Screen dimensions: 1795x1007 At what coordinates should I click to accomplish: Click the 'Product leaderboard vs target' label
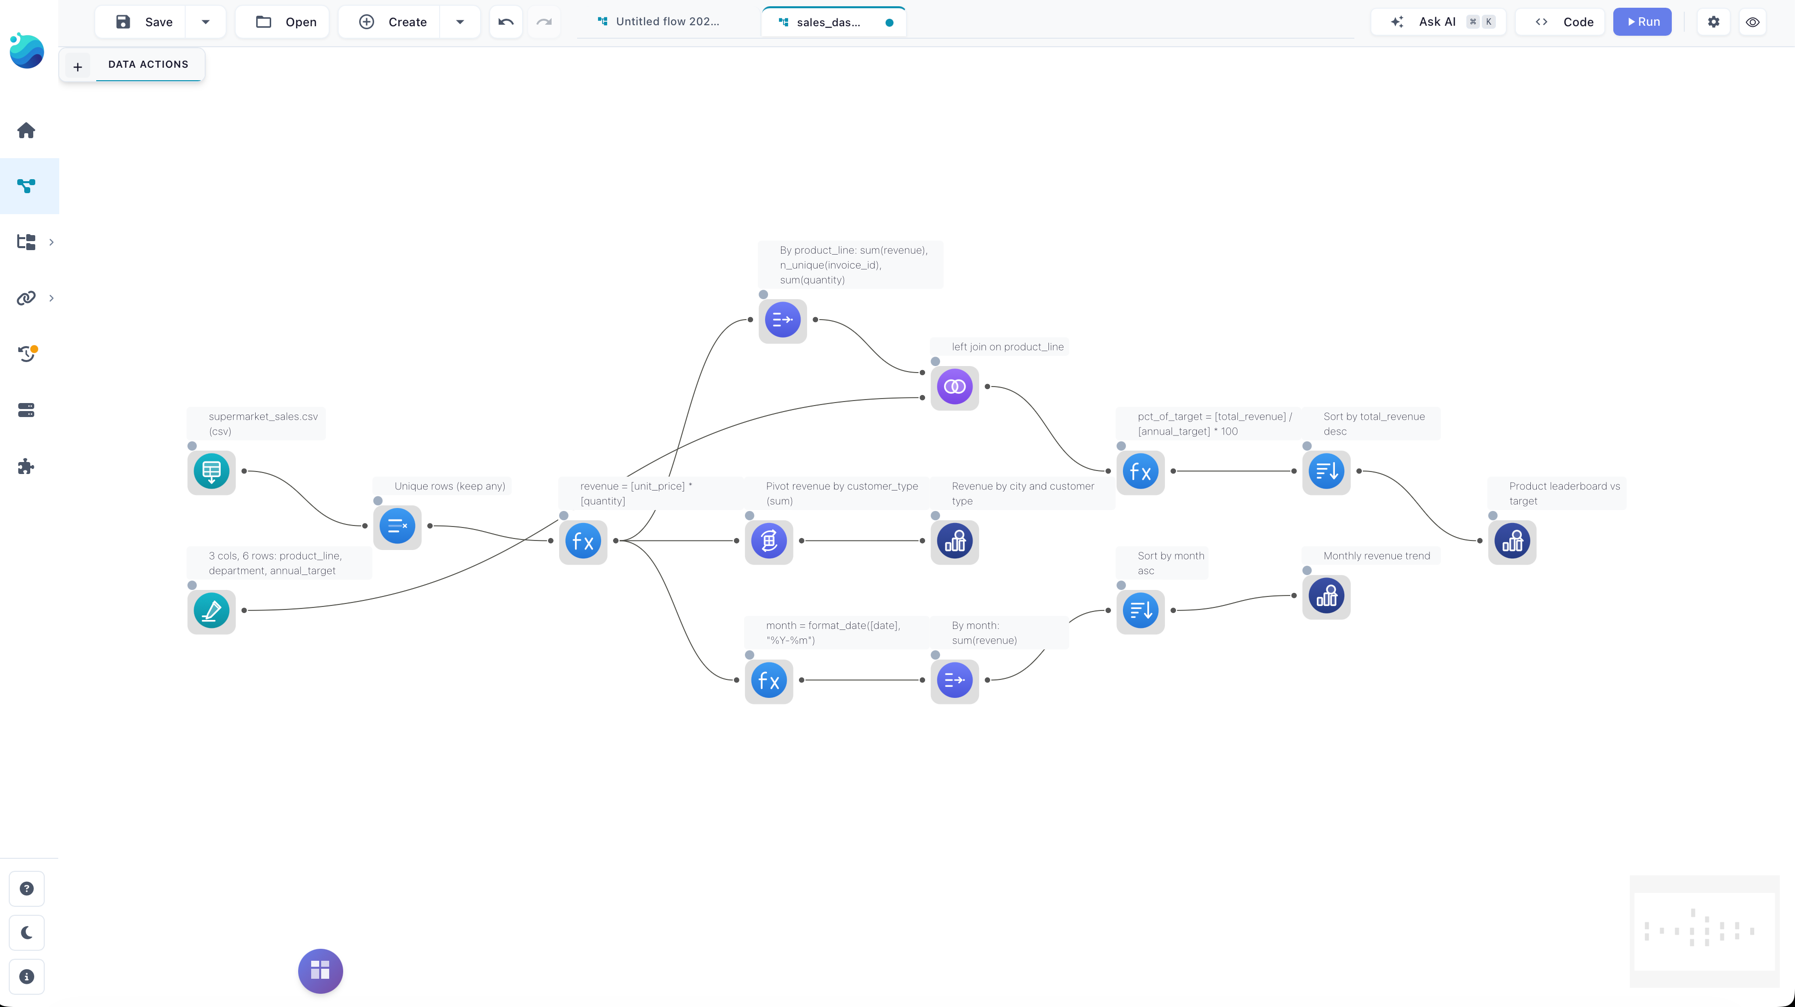click(1564, 494)
